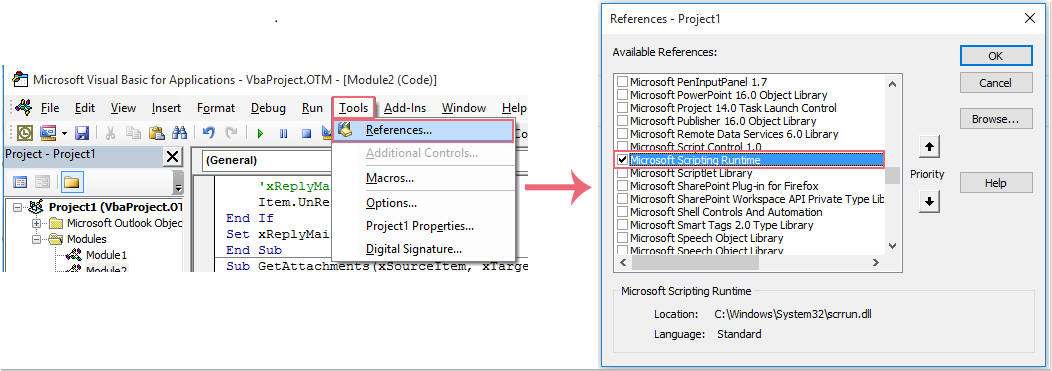Click the Cut scissors icon
Viewport: 1052px width, 371px height.
[111, 132]
